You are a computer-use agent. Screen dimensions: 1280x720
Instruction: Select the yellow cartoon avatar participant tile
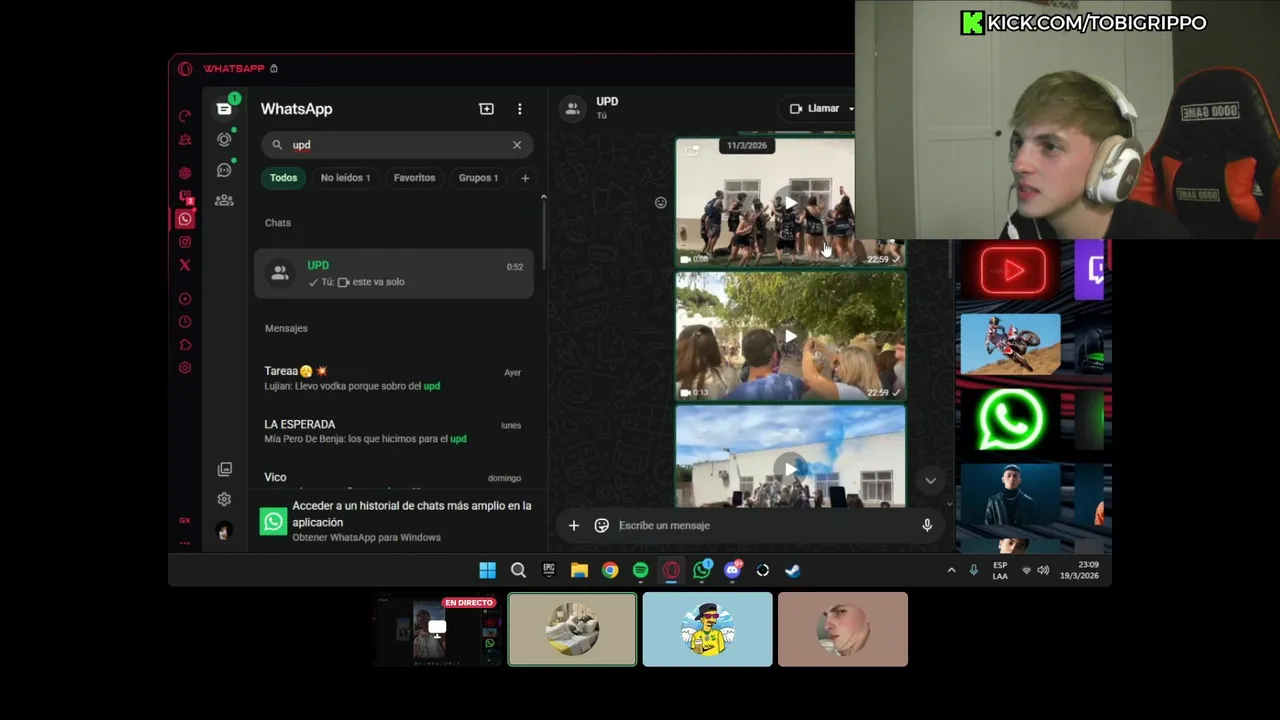coord(708,629)
